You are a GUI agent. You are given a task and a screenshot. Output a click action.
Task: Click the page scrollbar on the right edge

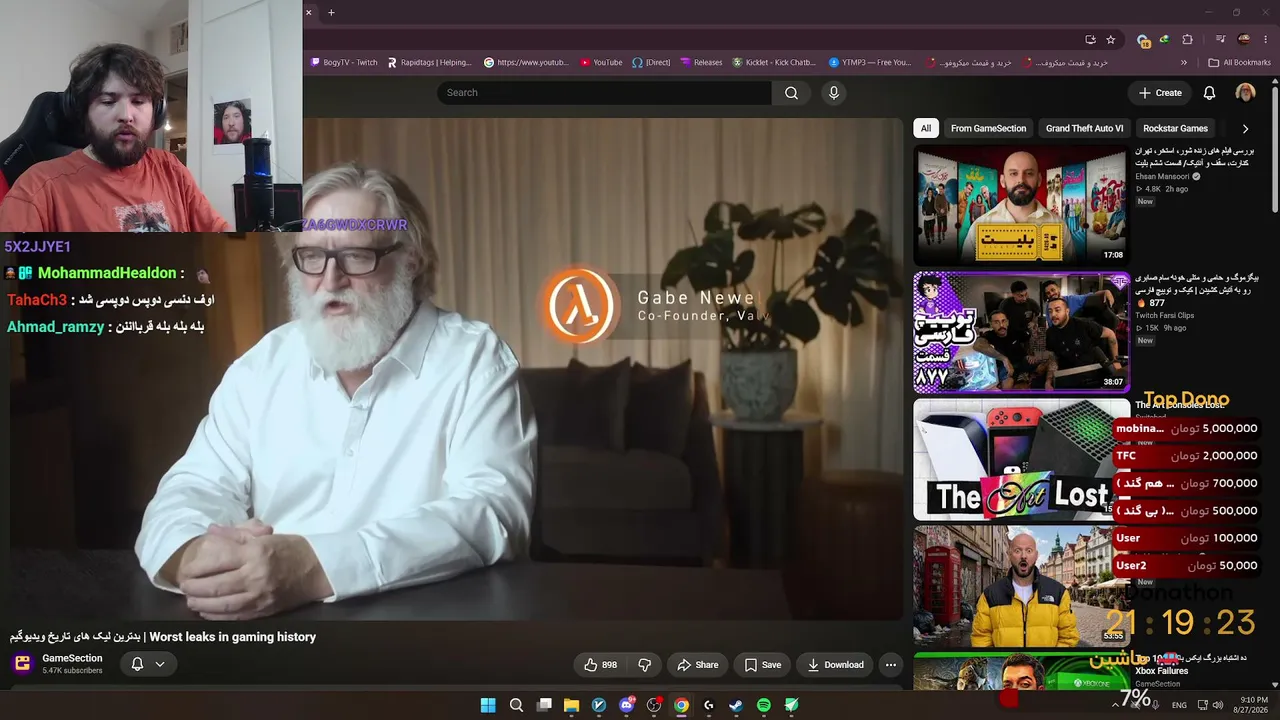(x=1275, y=150)
